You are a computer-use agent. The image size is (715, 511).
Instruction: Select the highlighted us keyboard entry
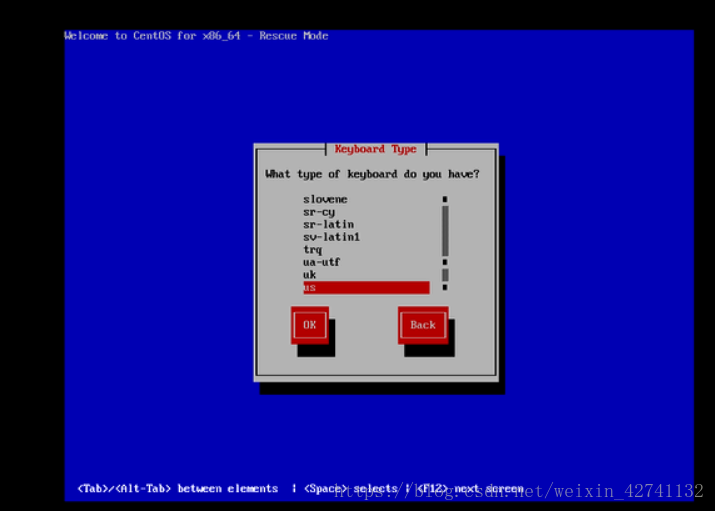pos(366,288)
